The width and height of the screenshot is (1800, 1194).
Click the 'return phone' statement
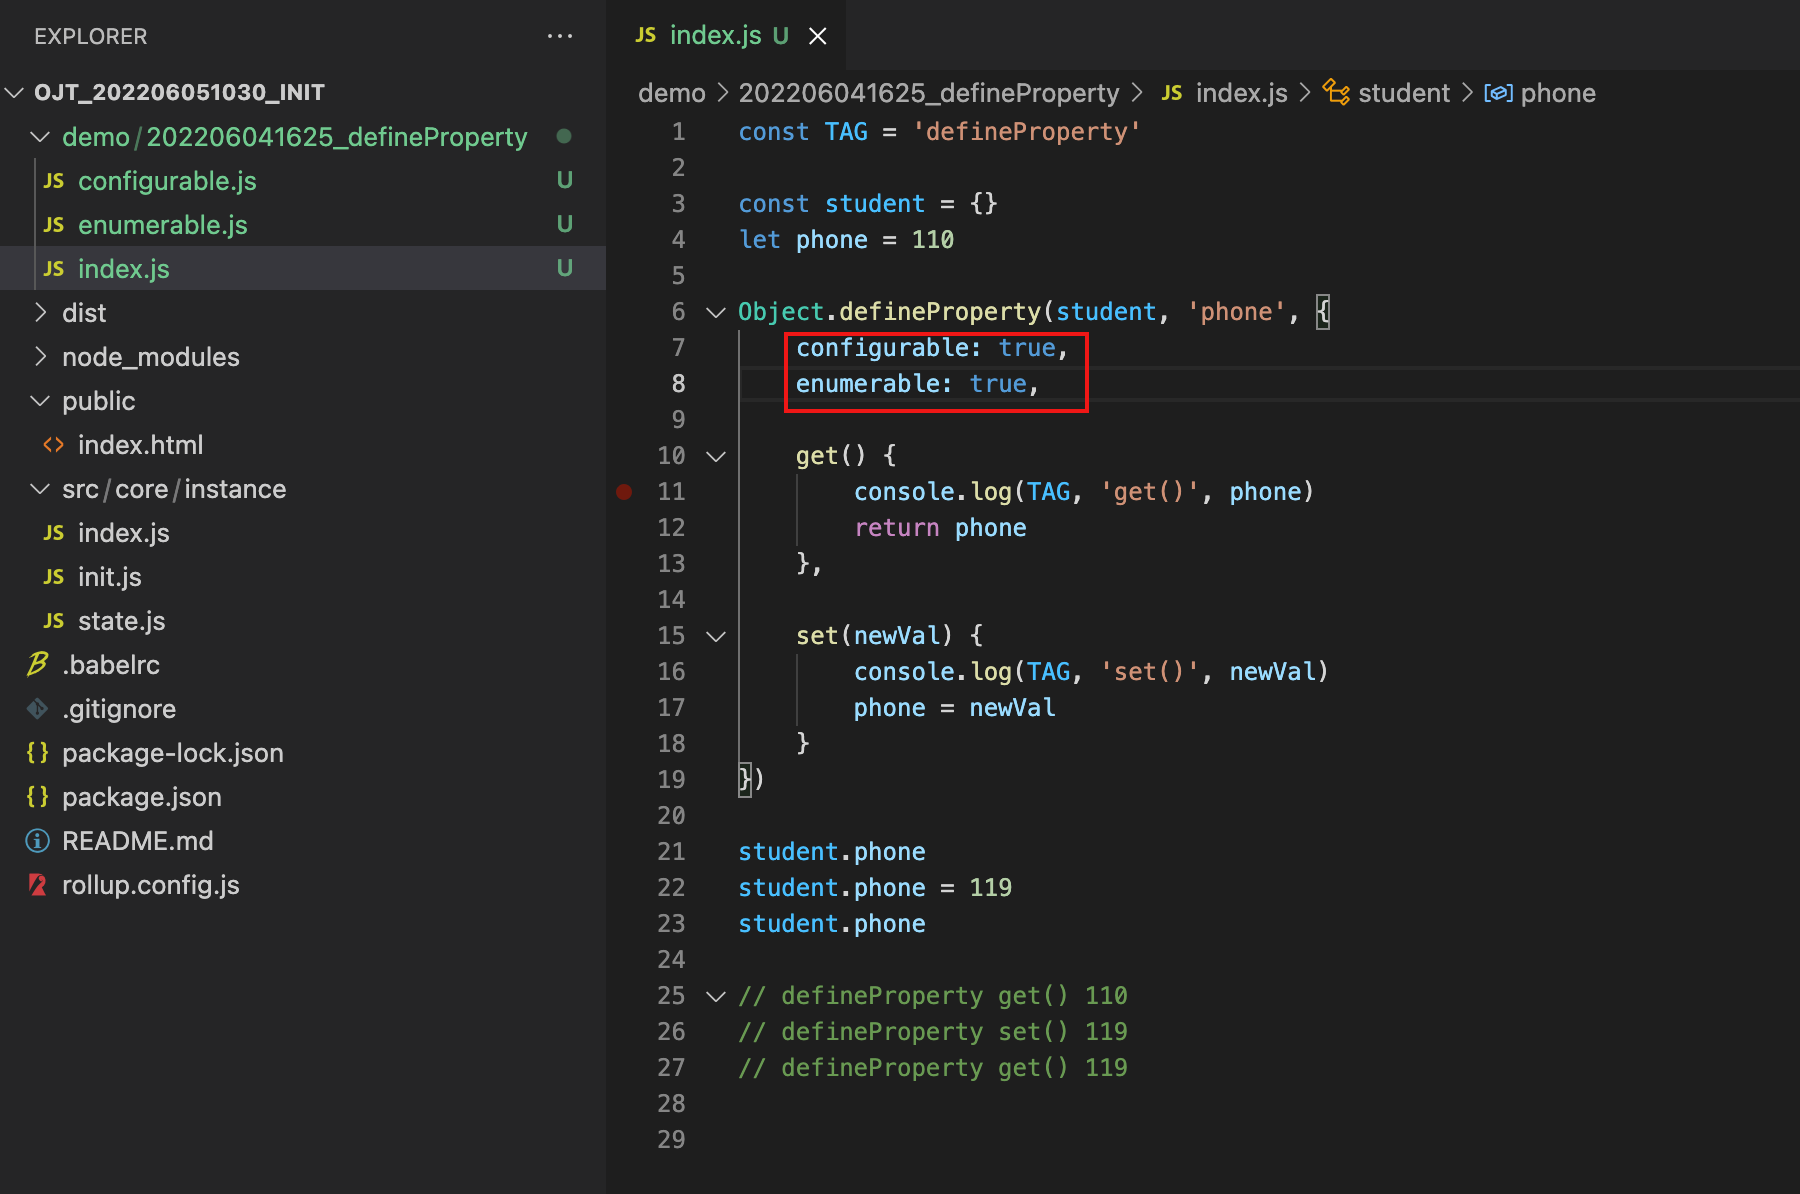pyautogui.click(x=940, y=528)
